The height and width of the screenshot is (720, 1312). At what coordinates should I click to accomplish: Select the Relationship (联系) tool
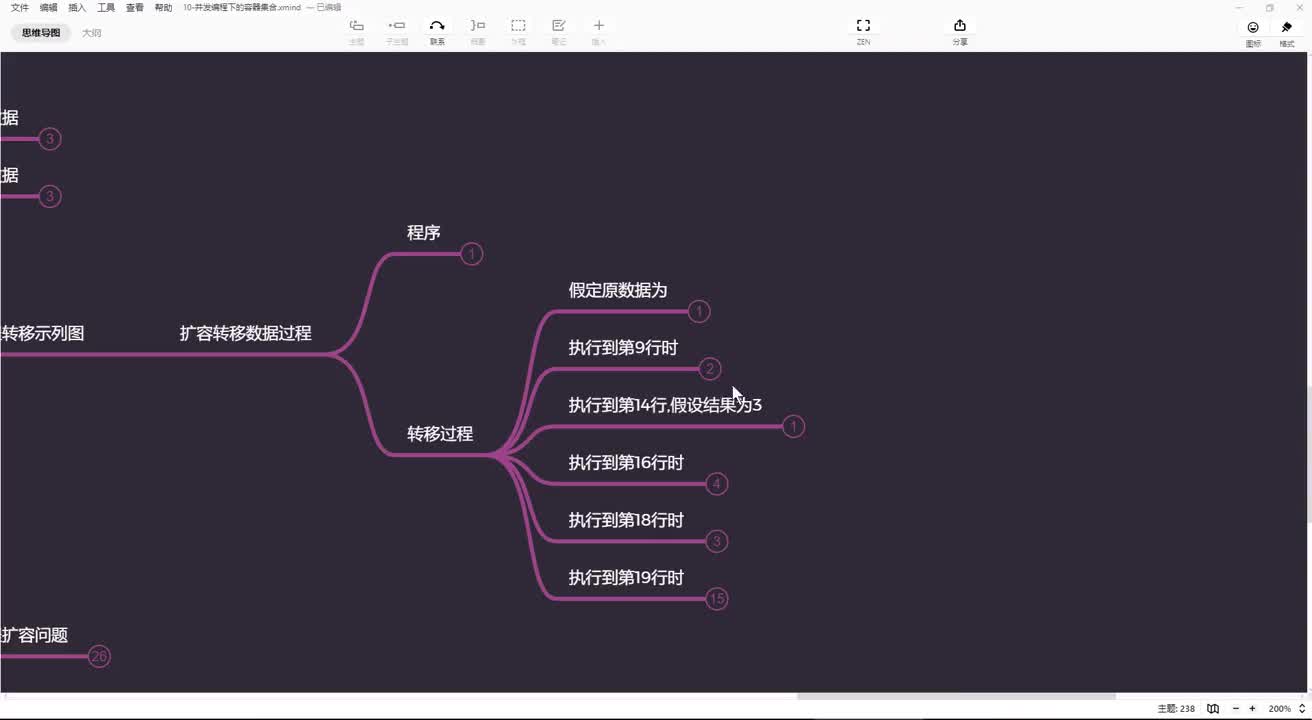pyautogui.click(x=437, y=26)
